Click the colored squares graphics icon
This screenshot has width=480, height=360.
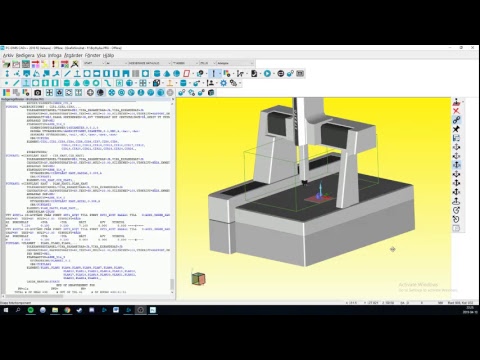(x=6, y=93)
